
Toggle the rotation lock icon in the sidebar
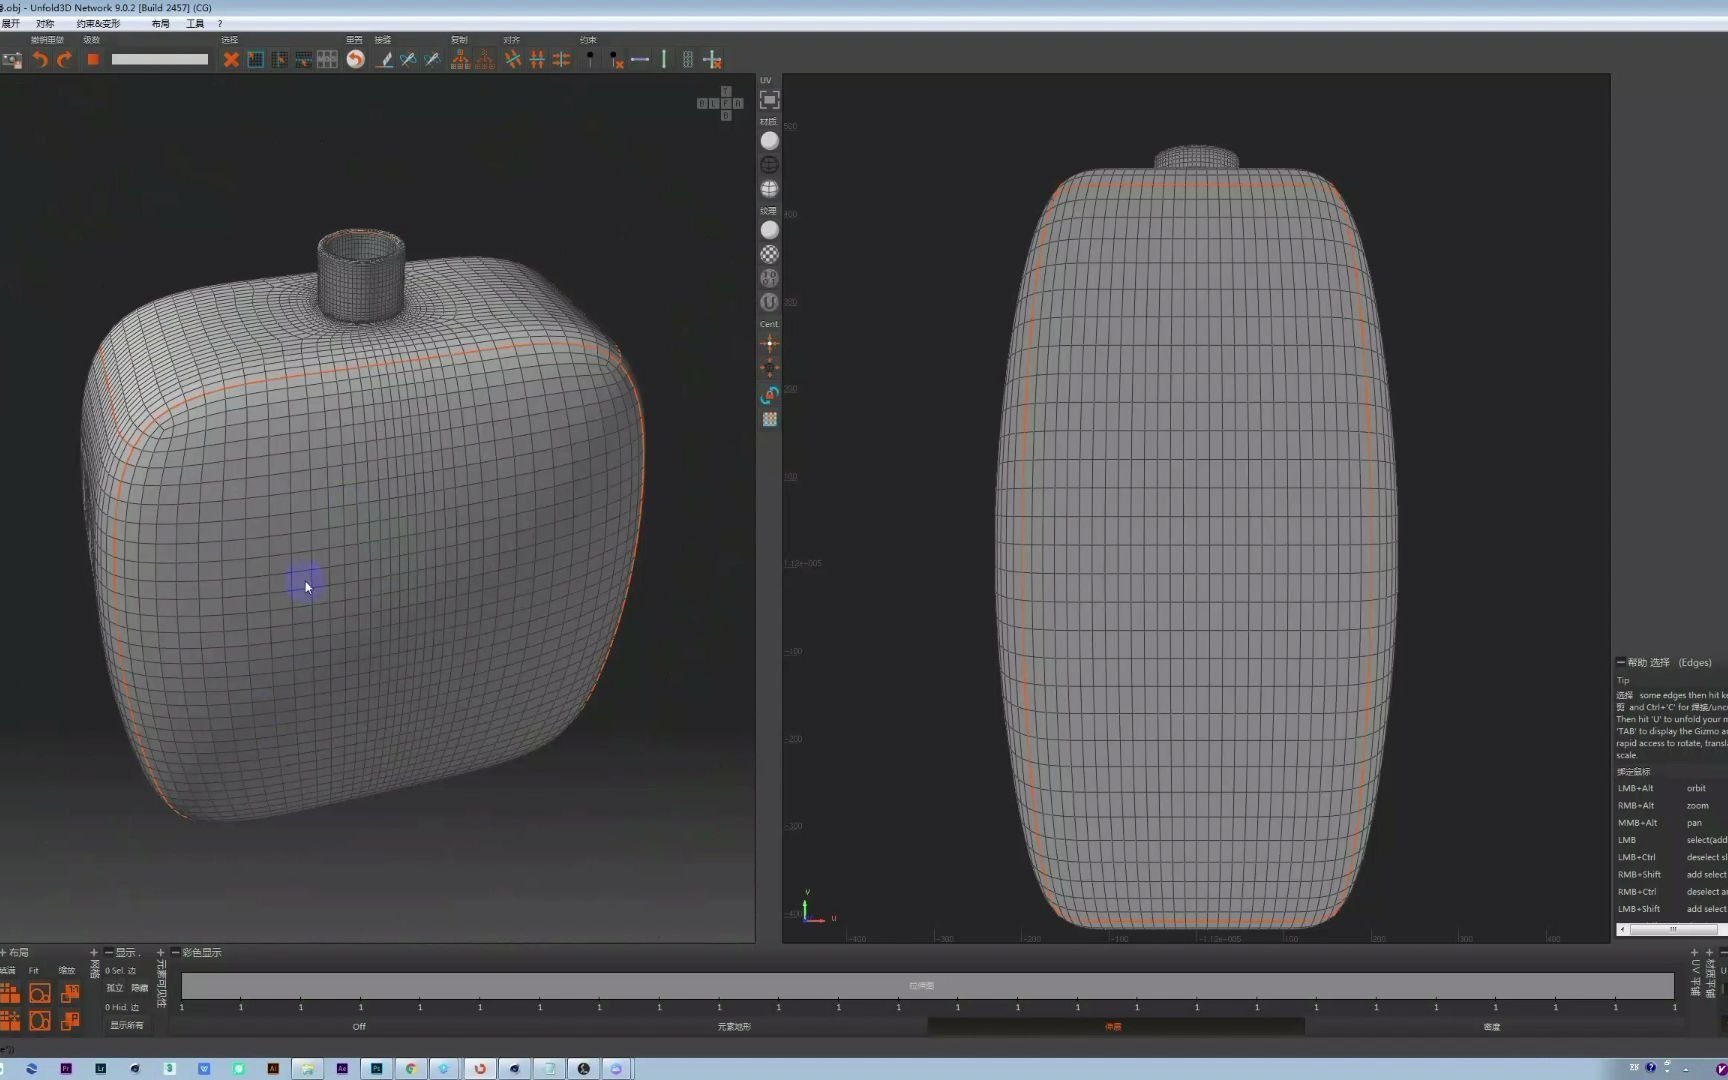[x=770, y=394]
